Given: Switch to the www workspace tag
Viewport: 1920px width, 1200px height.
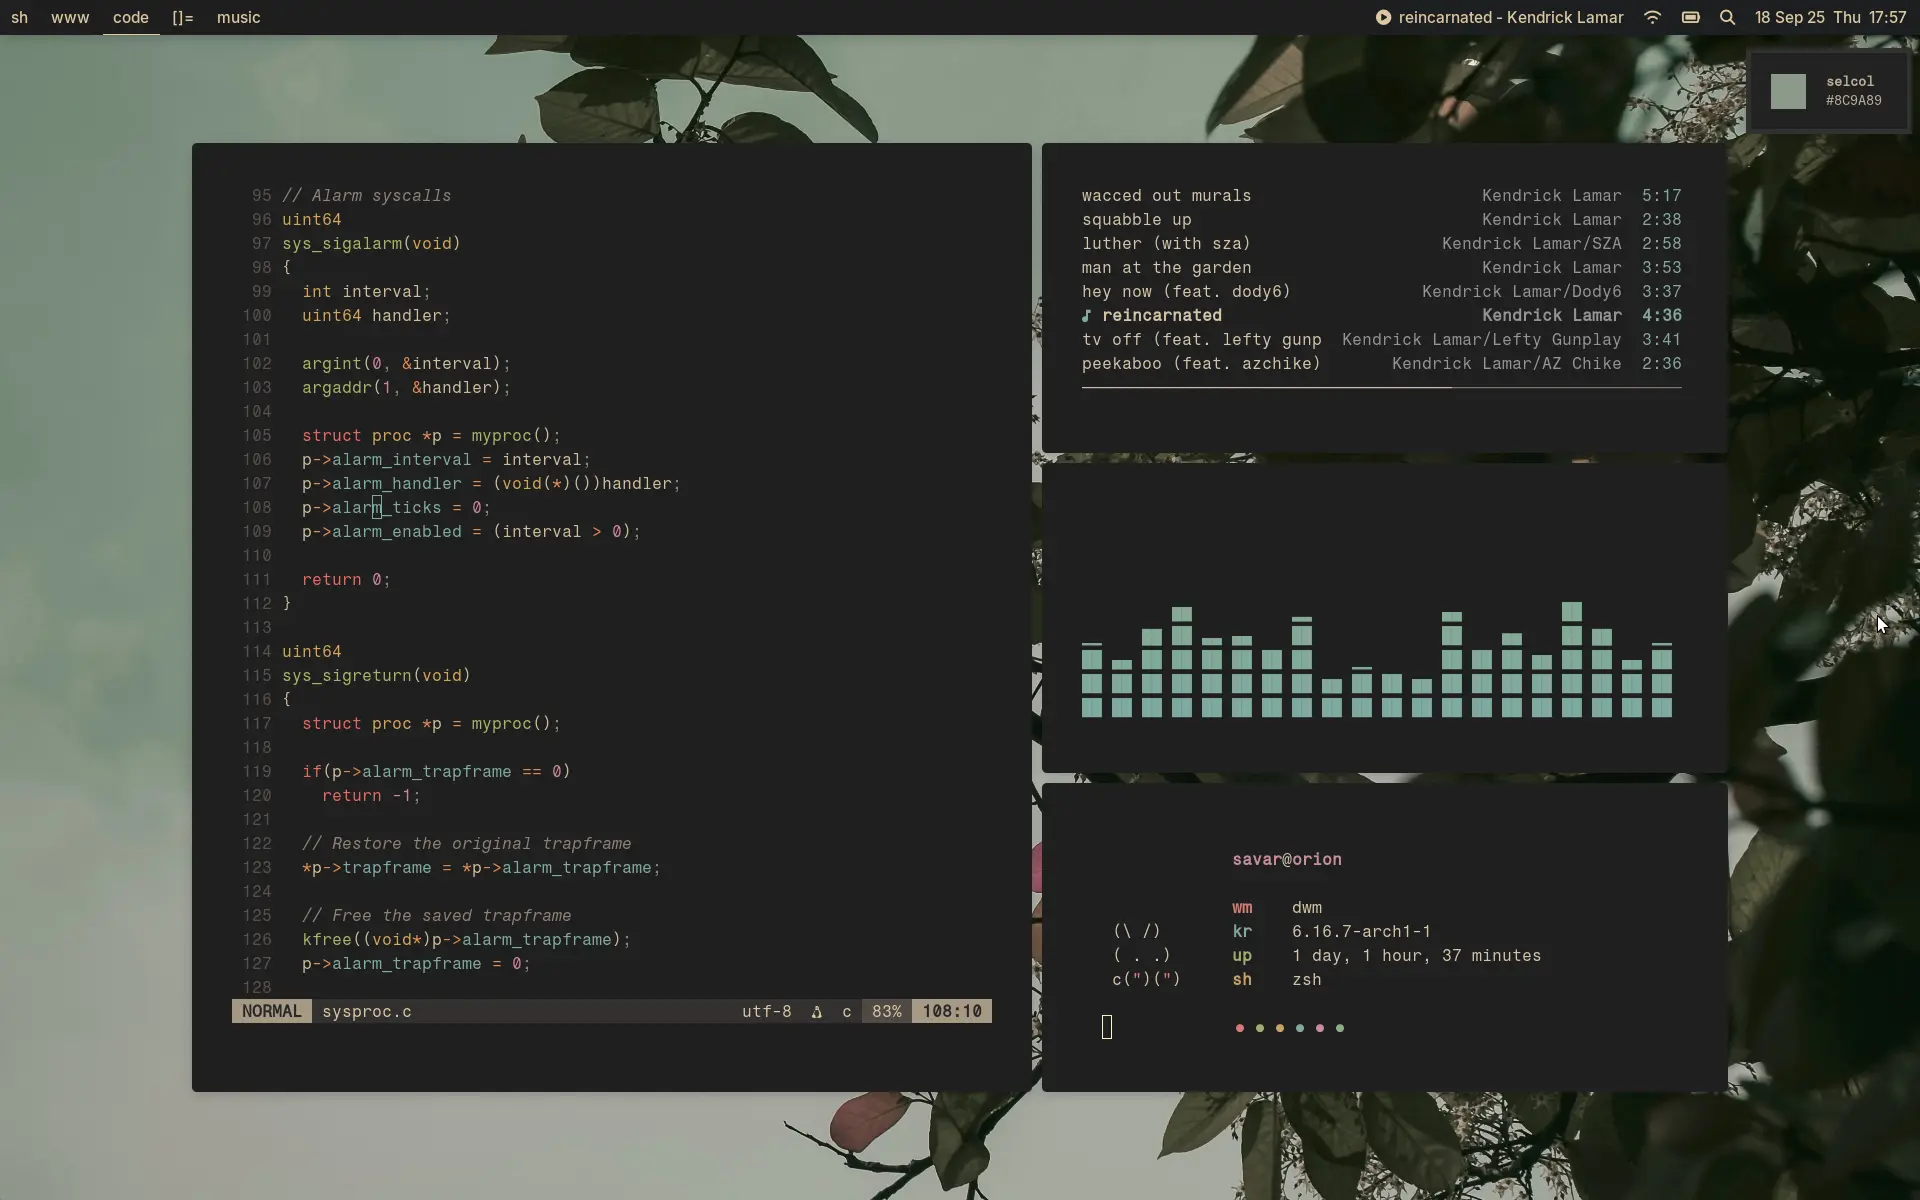Looking at the screenshot, I should coord(70,17).
